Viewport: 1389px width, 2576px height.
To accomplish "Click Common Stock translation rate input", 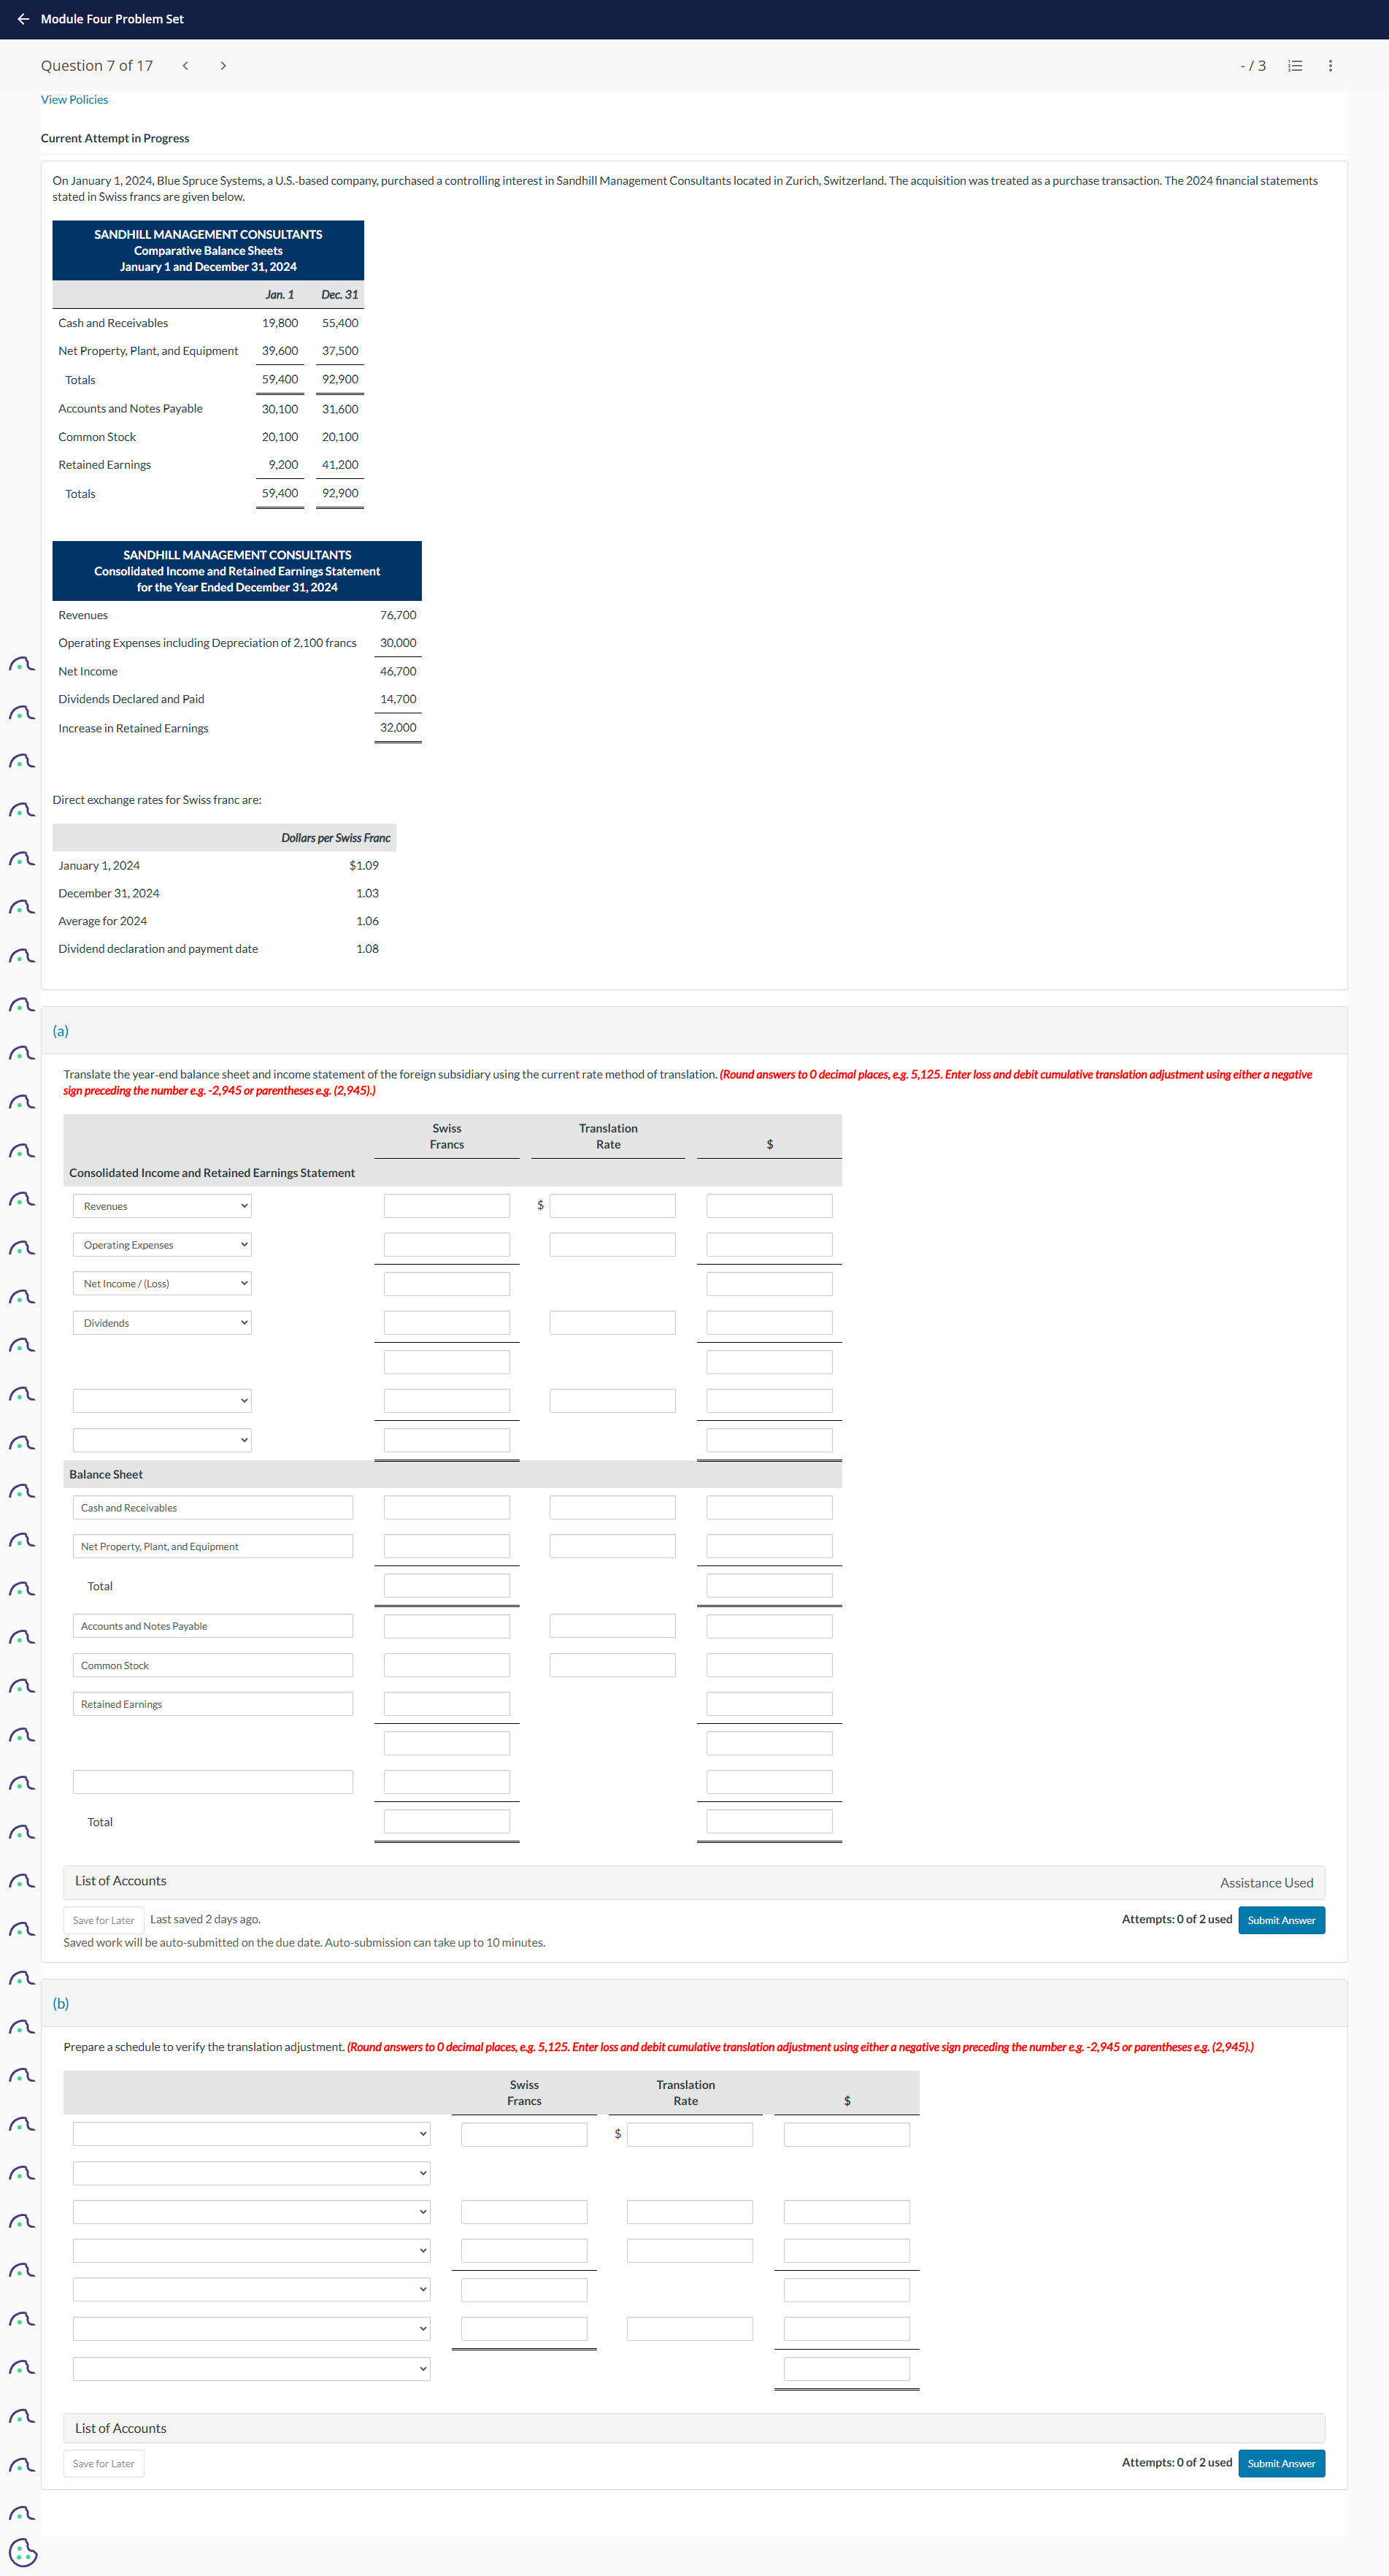I will [612, 1665].
